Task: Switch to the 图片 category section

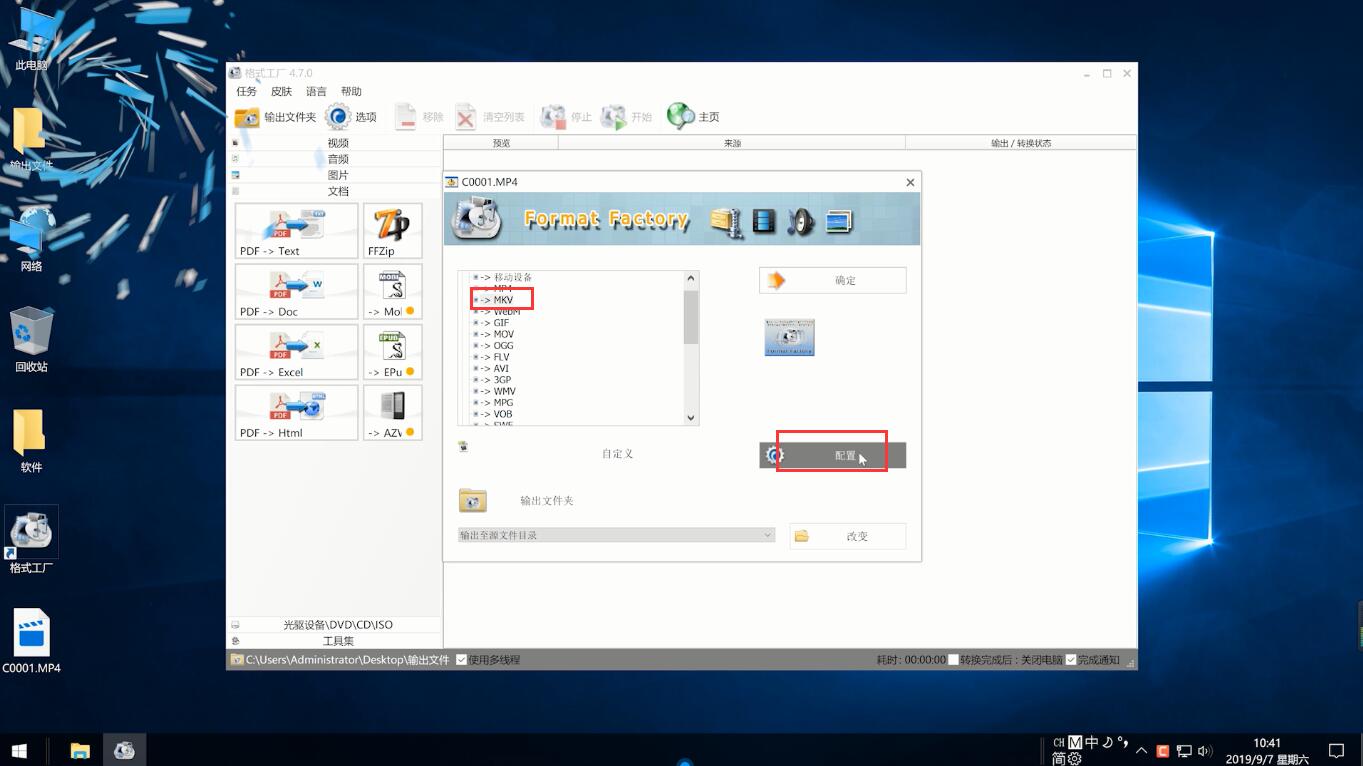Action: (x=336, y=175)
